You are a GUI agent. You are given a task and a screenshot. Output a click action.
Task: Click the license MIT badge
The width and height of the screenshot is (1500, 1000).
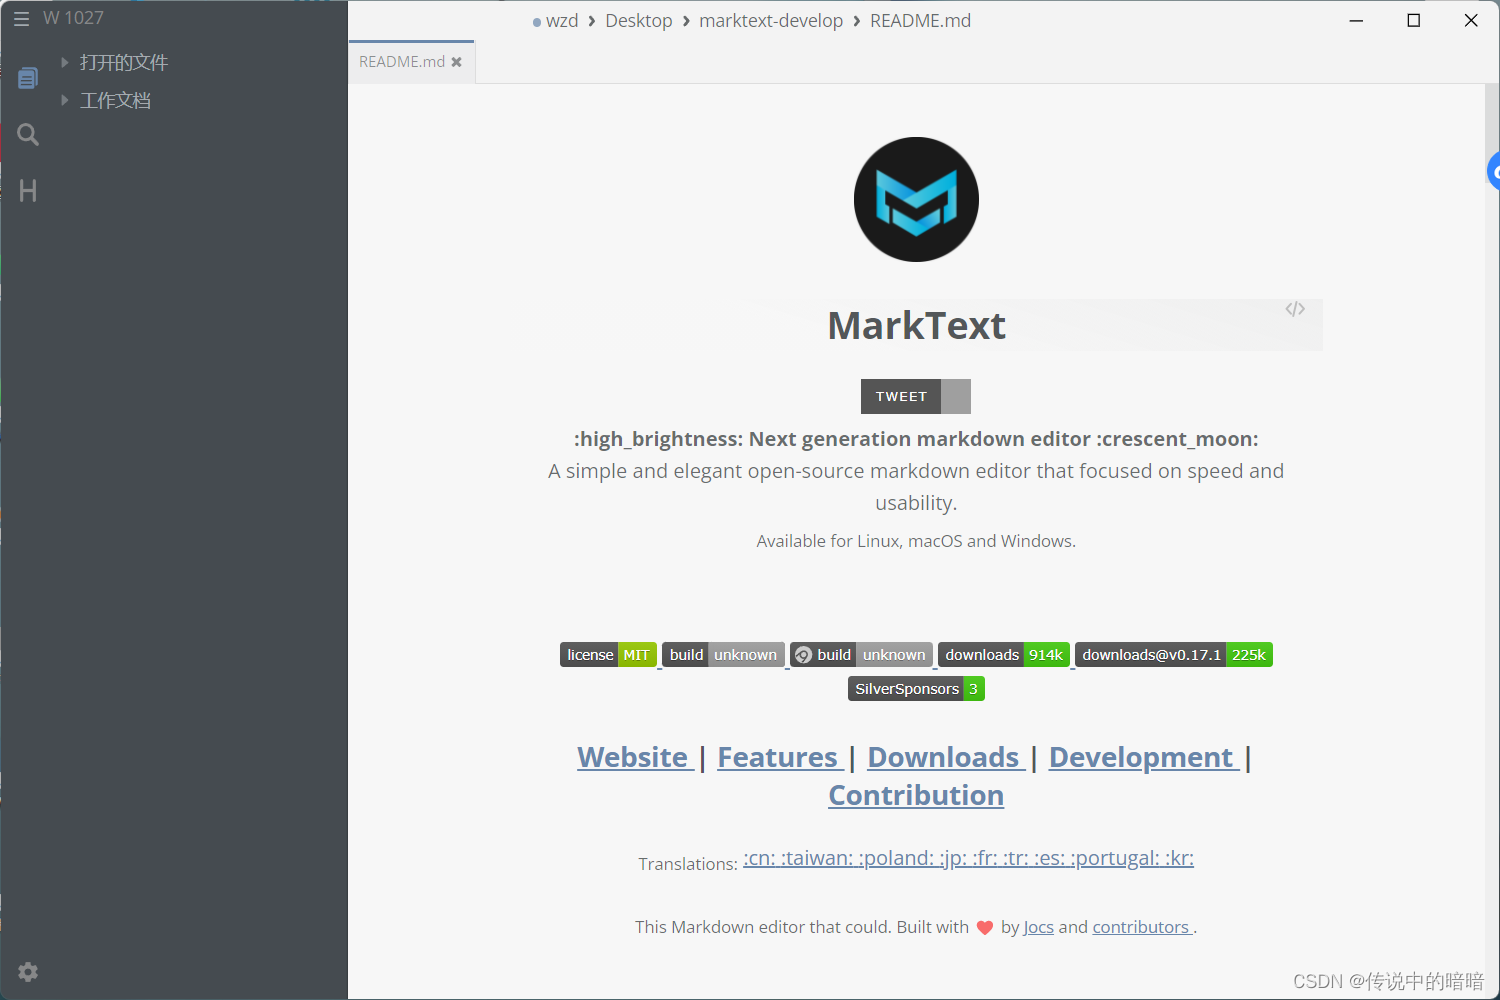(x=608, y=654)
